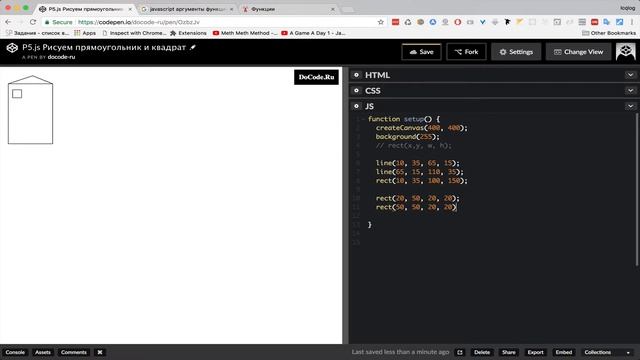
Task: Click the rect(50, 50, 20, 20) code line
Action: point(416,207)
